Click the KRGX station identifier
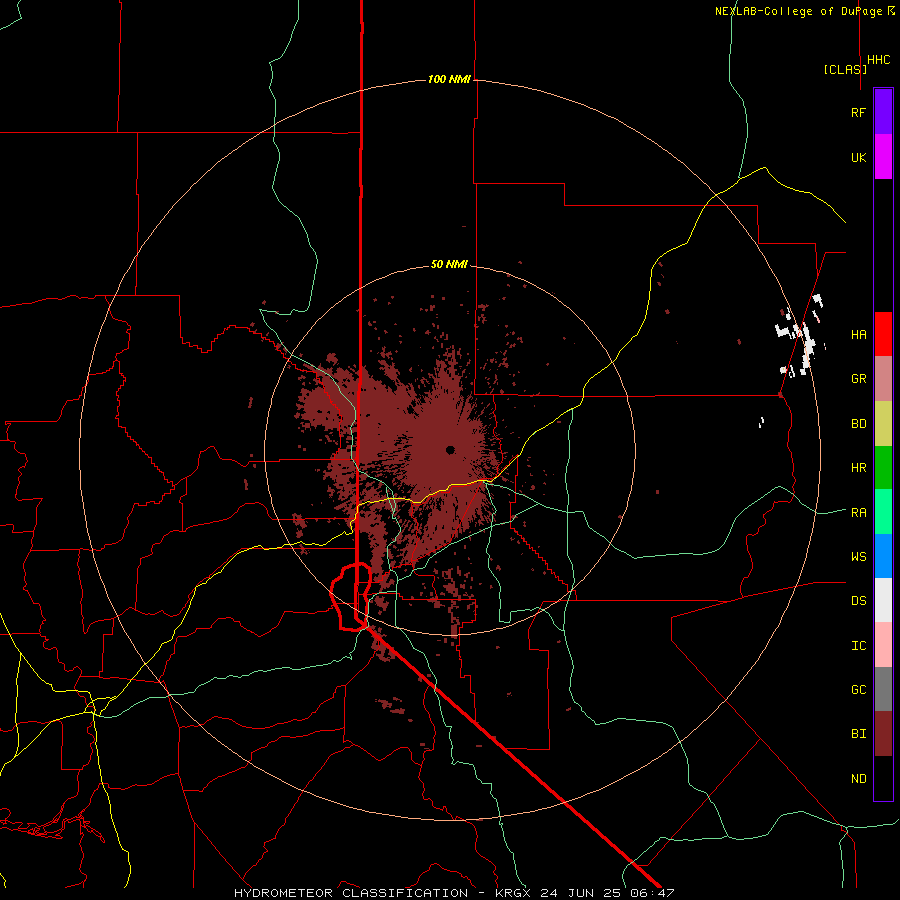The image size is (900, 900). click(x=514, y=893)
